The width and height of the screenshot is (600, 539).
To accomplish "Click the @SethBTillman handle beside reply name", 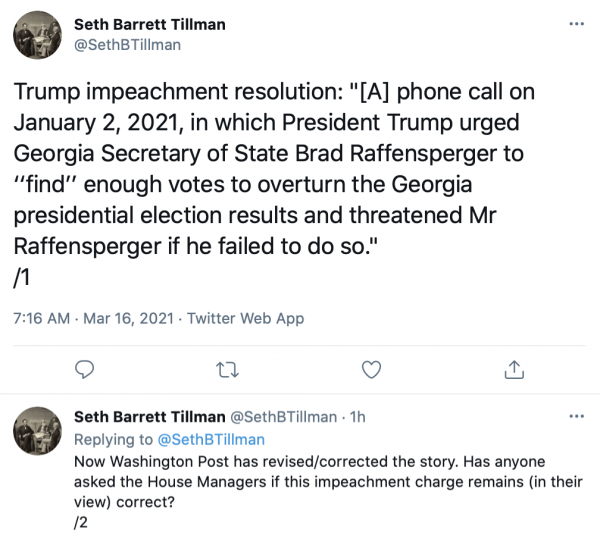I will click(283, 415).
